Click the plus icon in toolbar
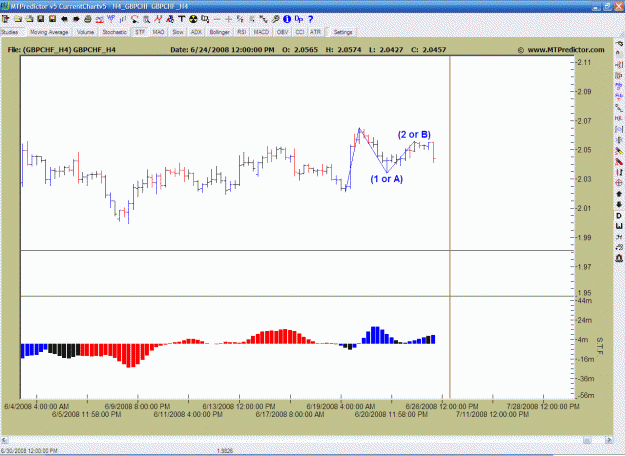 [228, 19]
